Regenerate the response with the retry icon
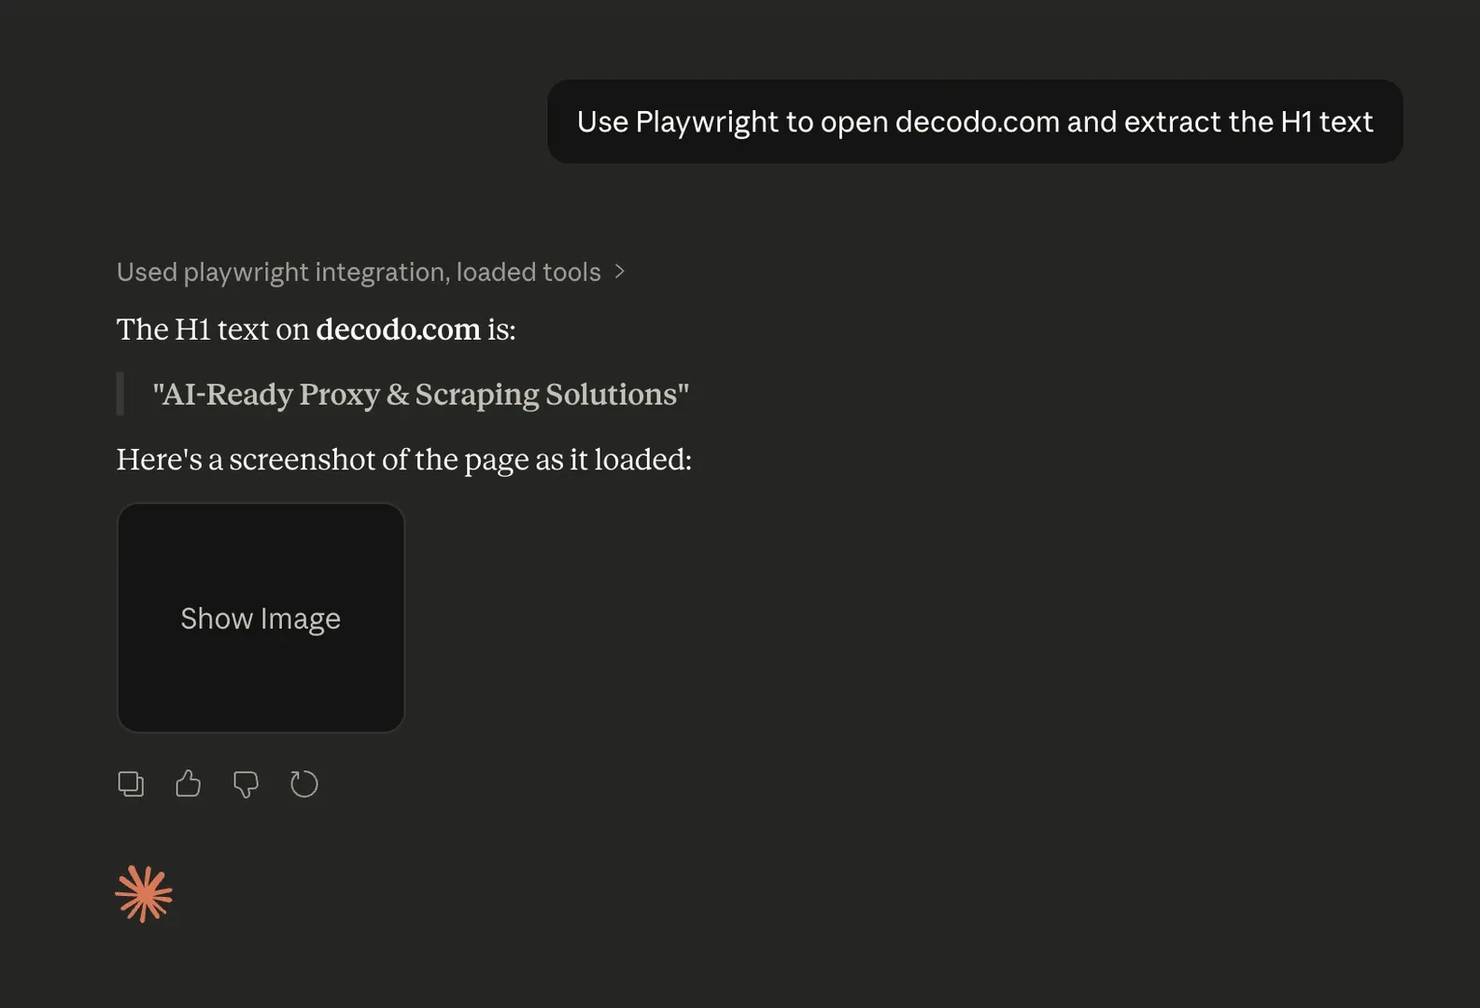This screenshot has width=1480, height=1008. pos(304,784)
